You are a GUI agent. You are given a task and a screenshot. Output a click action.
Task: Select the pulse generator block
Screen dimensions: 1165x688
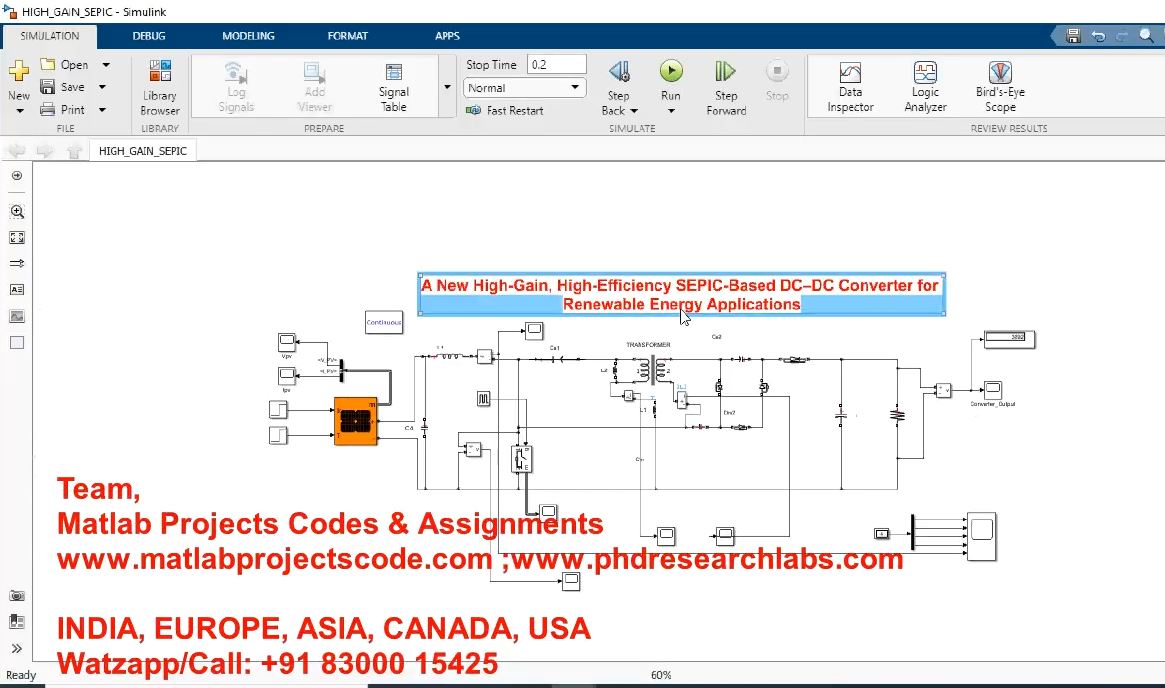tap(484, 399)
